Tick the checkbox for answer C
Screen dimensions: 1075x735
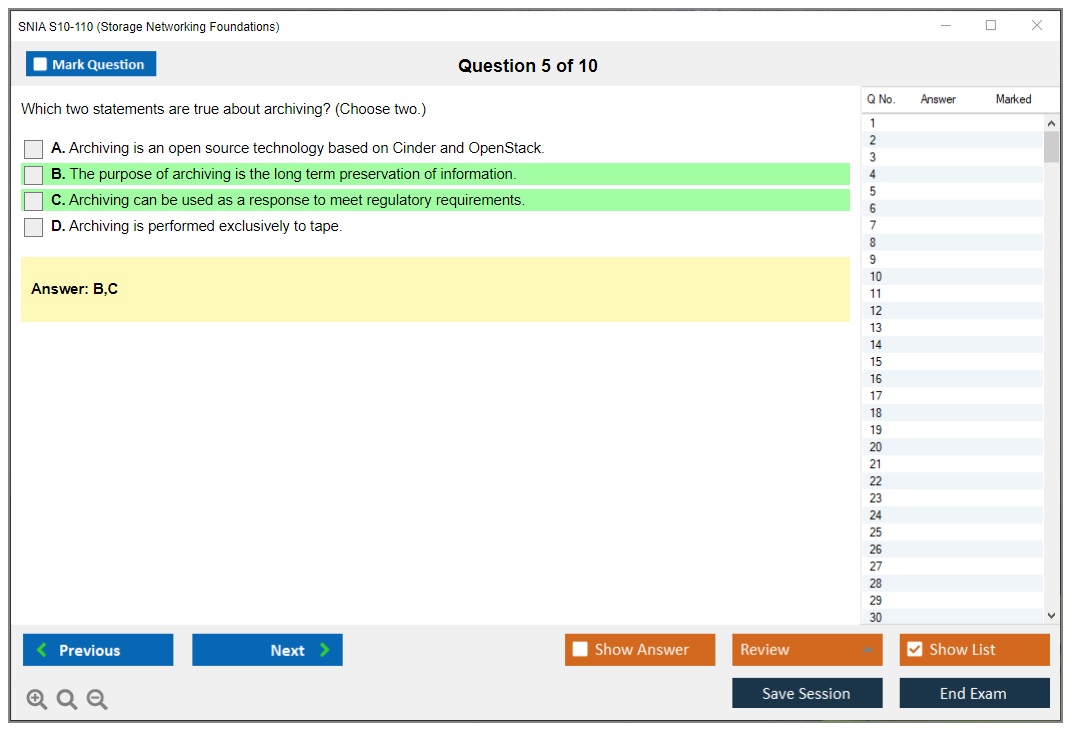point(34,201)
